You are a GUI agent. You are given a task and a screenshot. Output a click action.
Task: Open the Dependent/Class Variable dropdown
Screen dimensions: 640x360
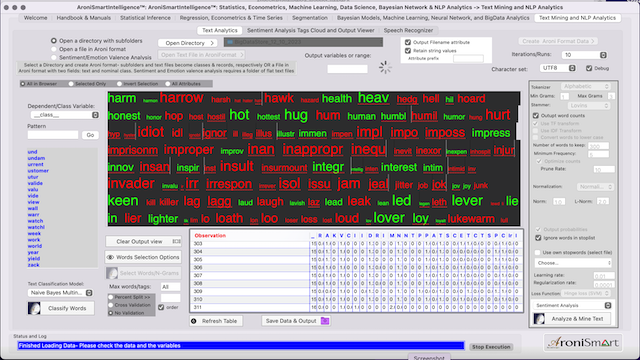pos(64,115)
